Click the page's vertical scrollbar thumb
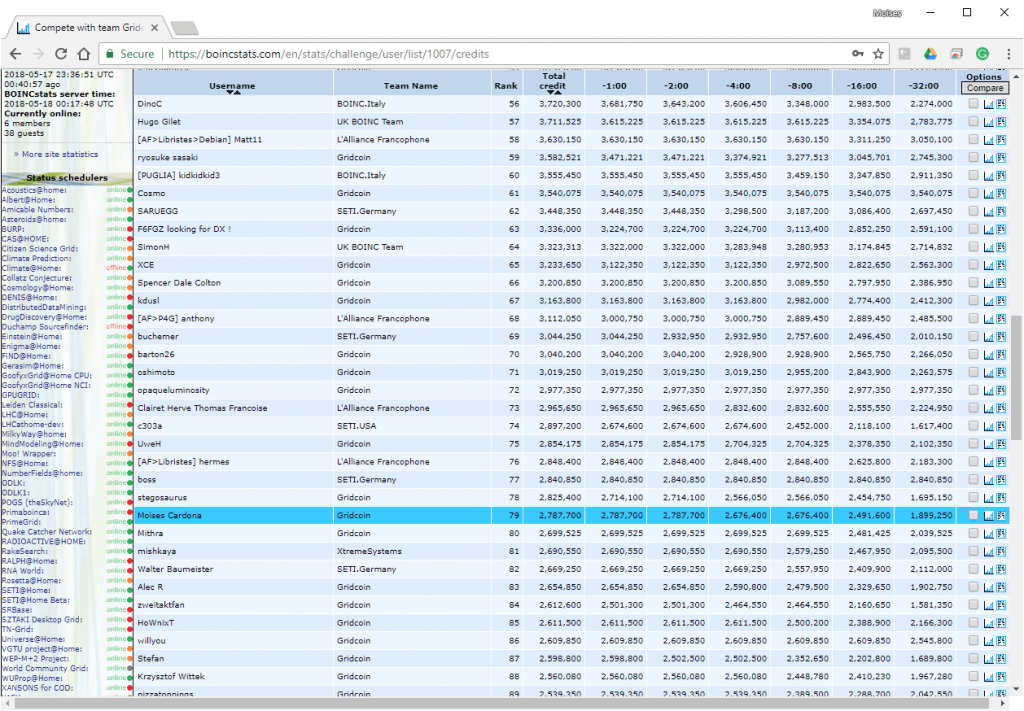This screenshot has width=1024, height=711. tap(1016, 377)
